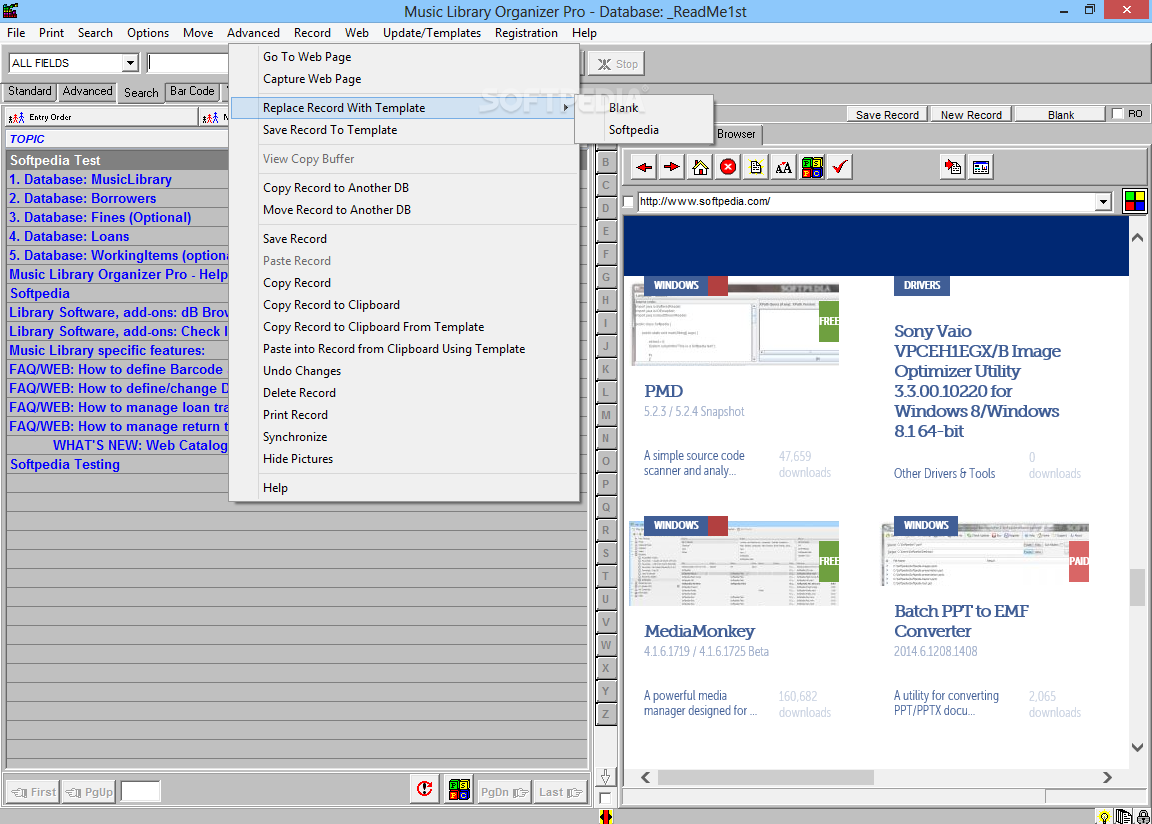1152x824 pixels.
Task: Choose Copy Record to Clipboard From Template
Action: pyautogui.click(x=373, y=327)
